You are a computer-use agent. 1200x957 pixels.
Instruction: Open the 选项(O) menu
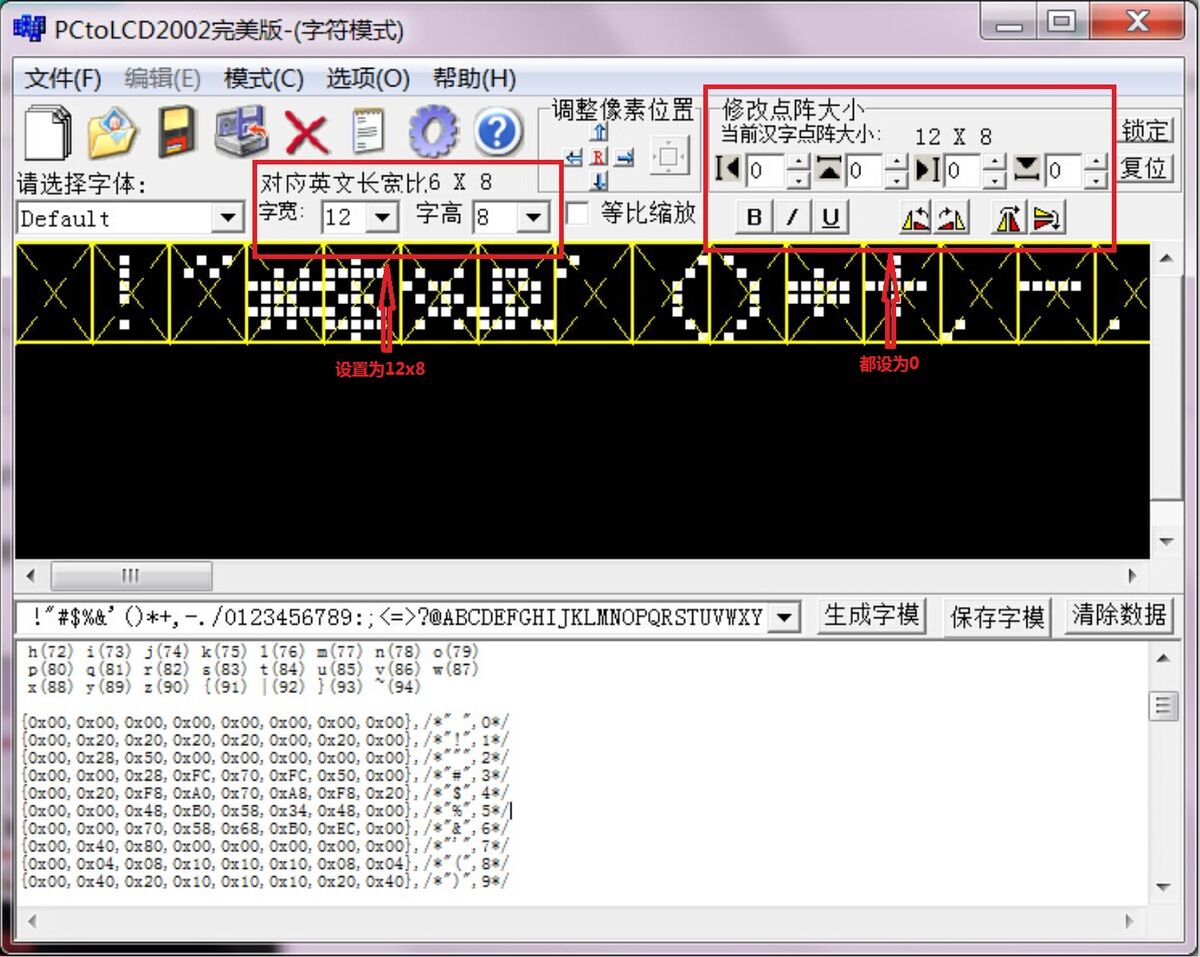367,79
